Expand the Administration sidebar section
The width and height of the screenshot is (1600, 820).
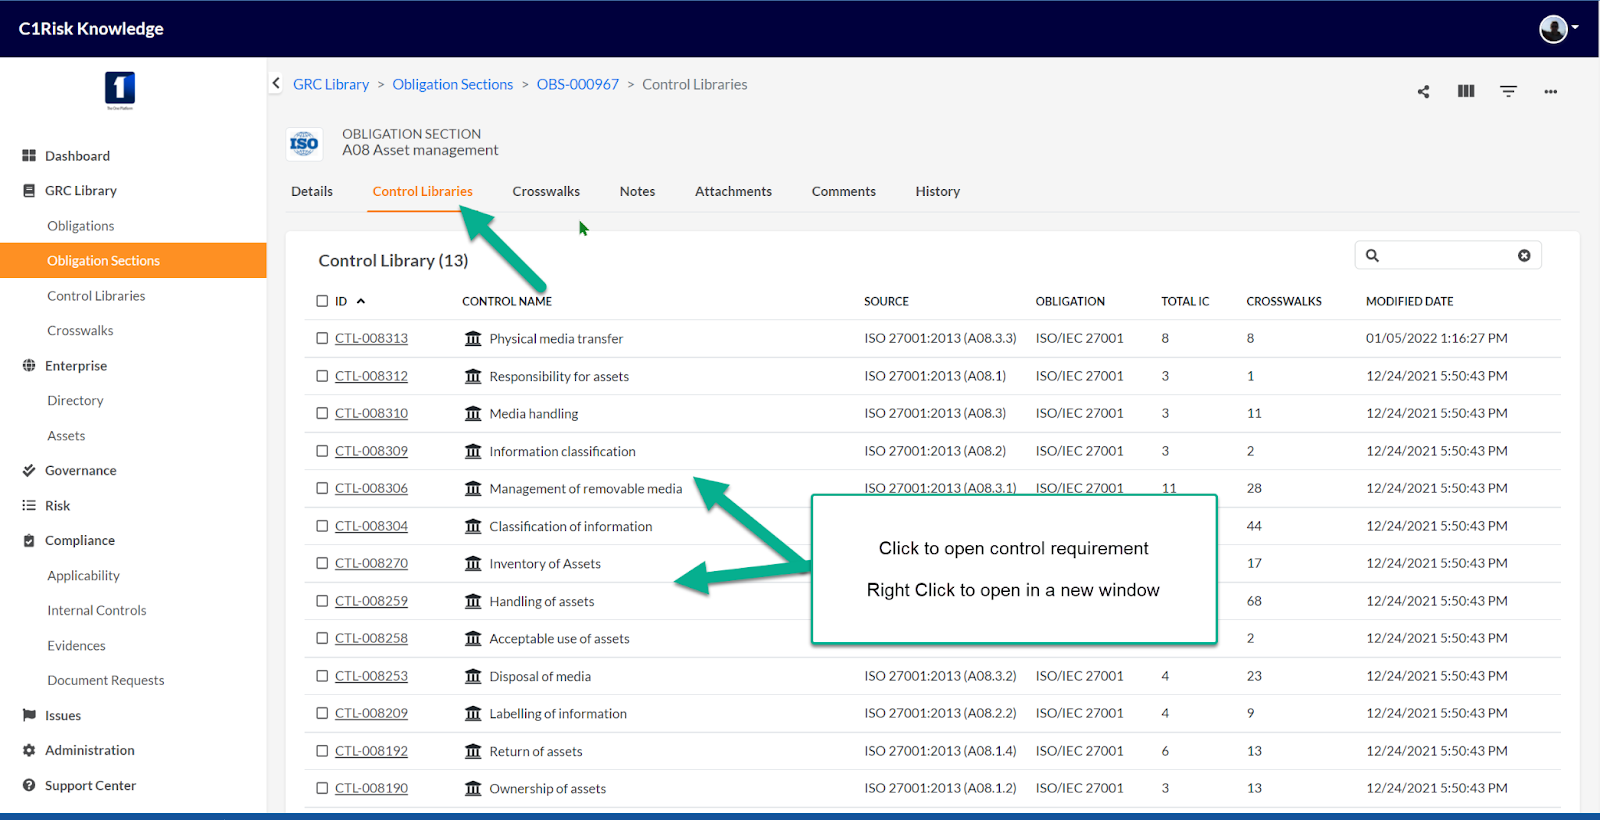[x=90, y=750]
